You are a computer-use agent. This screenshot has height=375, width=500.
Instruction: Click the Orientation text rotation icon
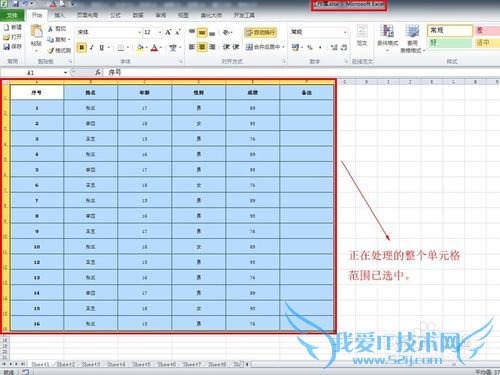[x=226, y=32]
